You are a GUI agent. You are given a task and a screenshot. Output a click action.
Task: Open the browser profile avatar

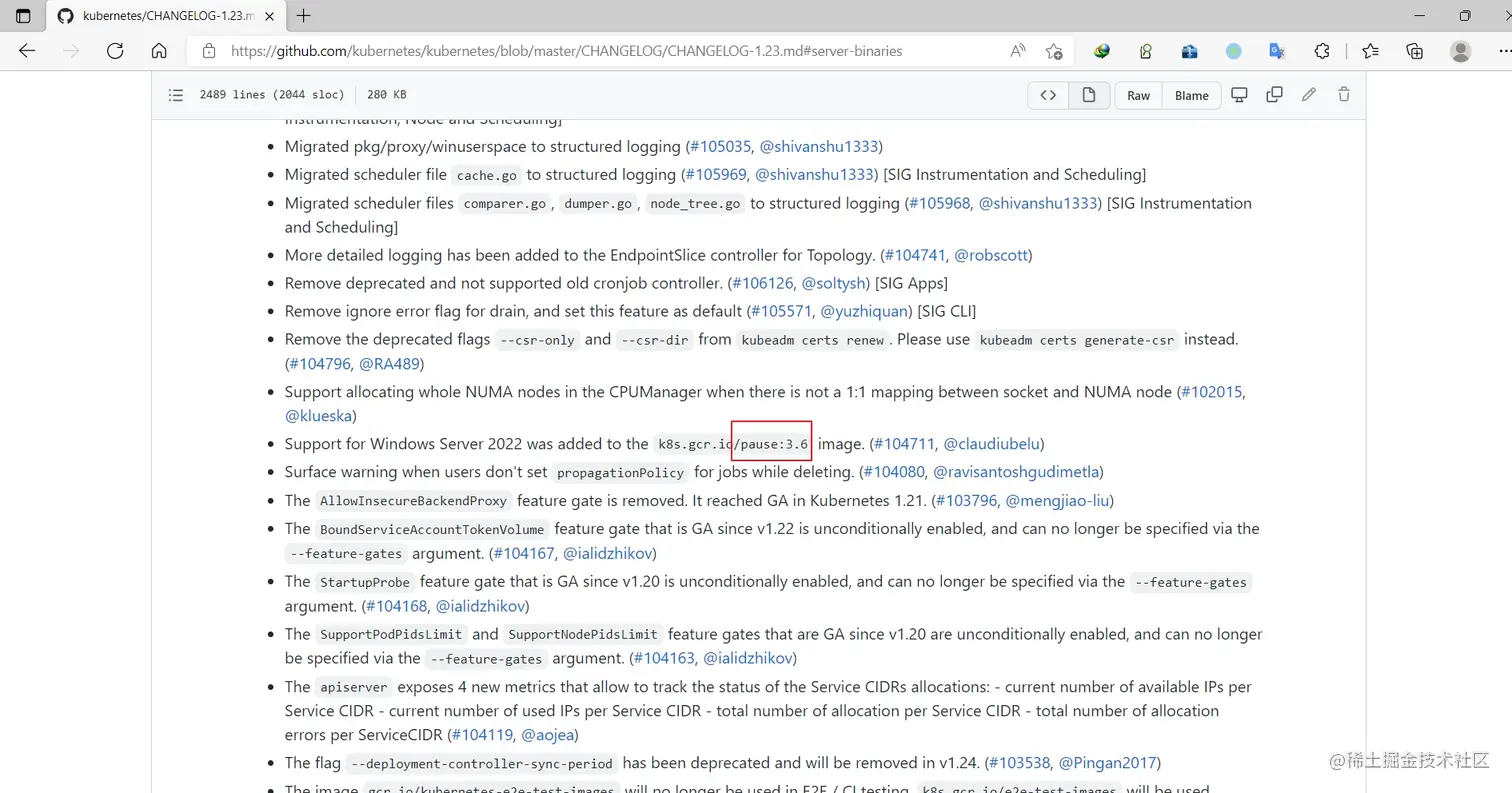pos(1461,51)
